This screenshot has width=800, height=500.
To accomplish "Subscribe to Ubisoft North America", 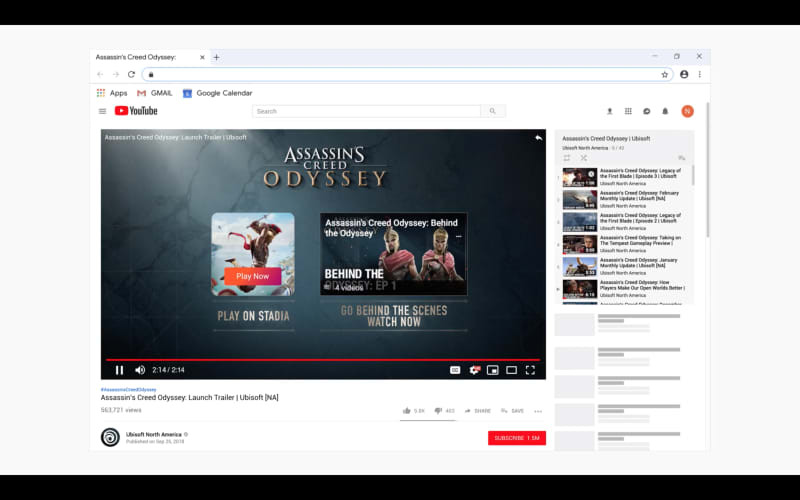I will 517,438.
